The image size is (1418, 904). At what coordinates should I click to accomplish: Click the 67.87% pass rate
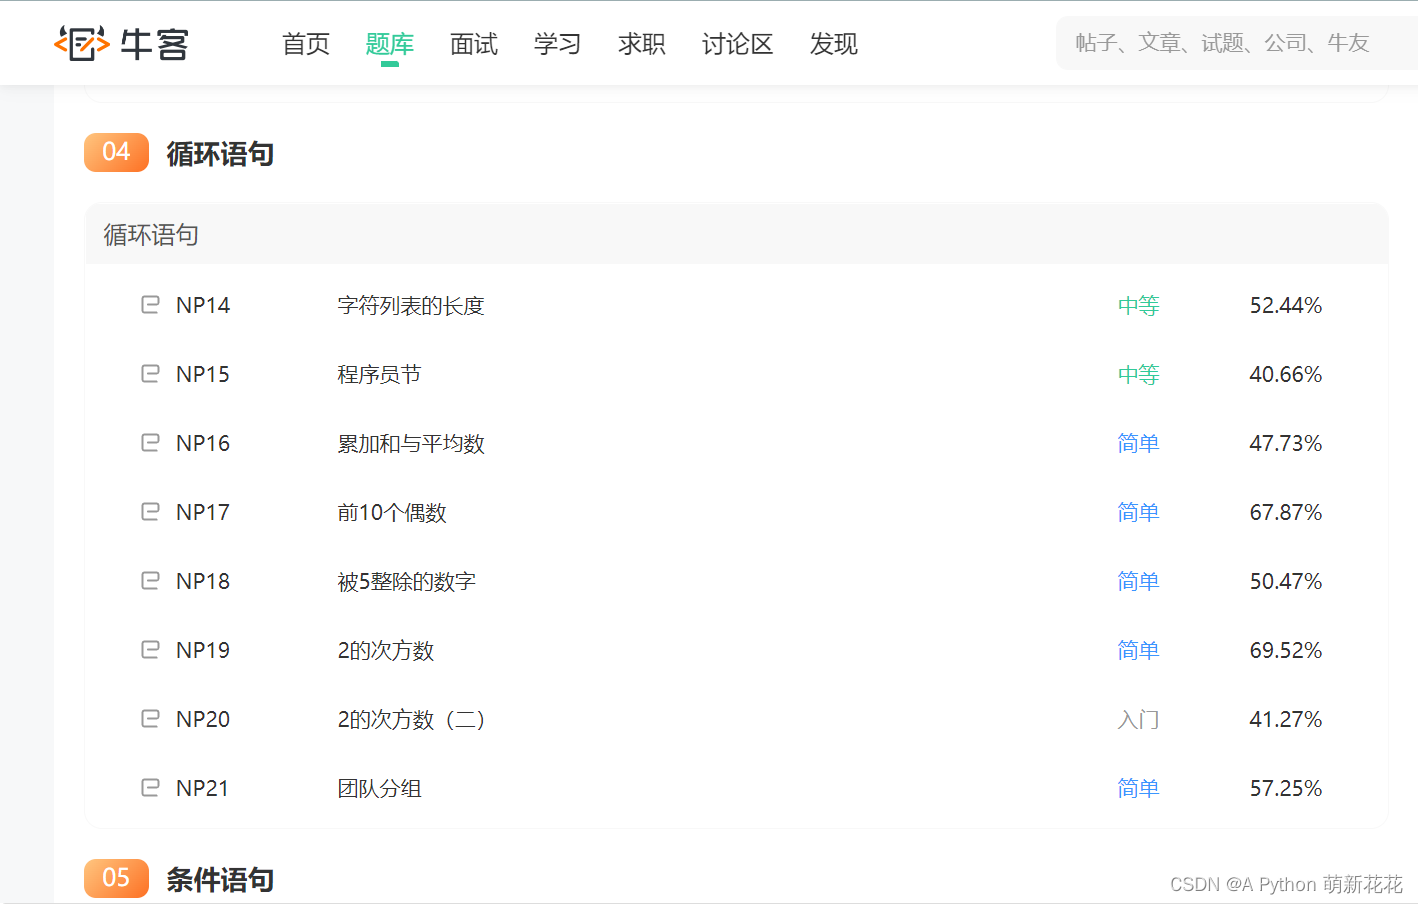click(1286, 512)
